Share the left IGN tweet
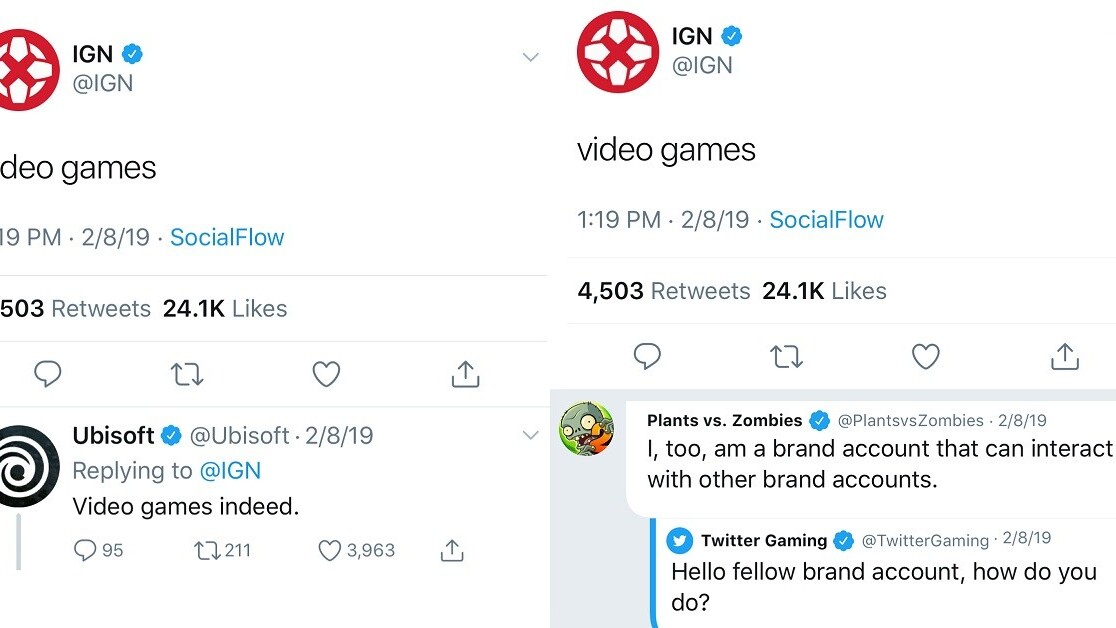This screenshot has width=1116, height=628. tap(464, 374)
